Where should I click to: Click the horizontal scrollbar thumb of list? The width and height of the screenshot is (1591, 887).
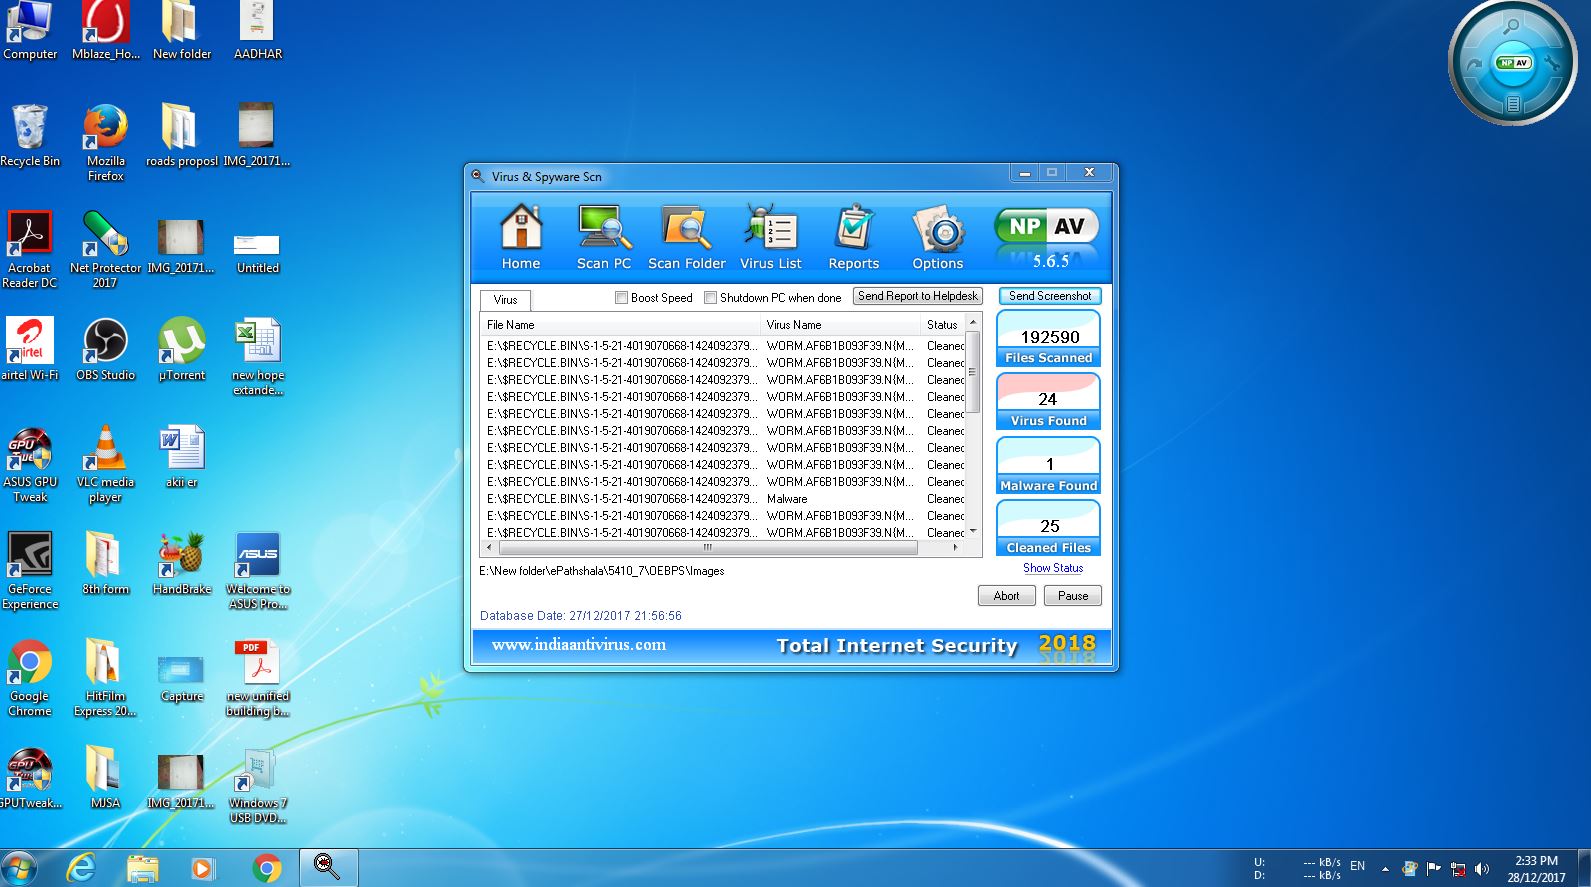[x=707, y=548]
